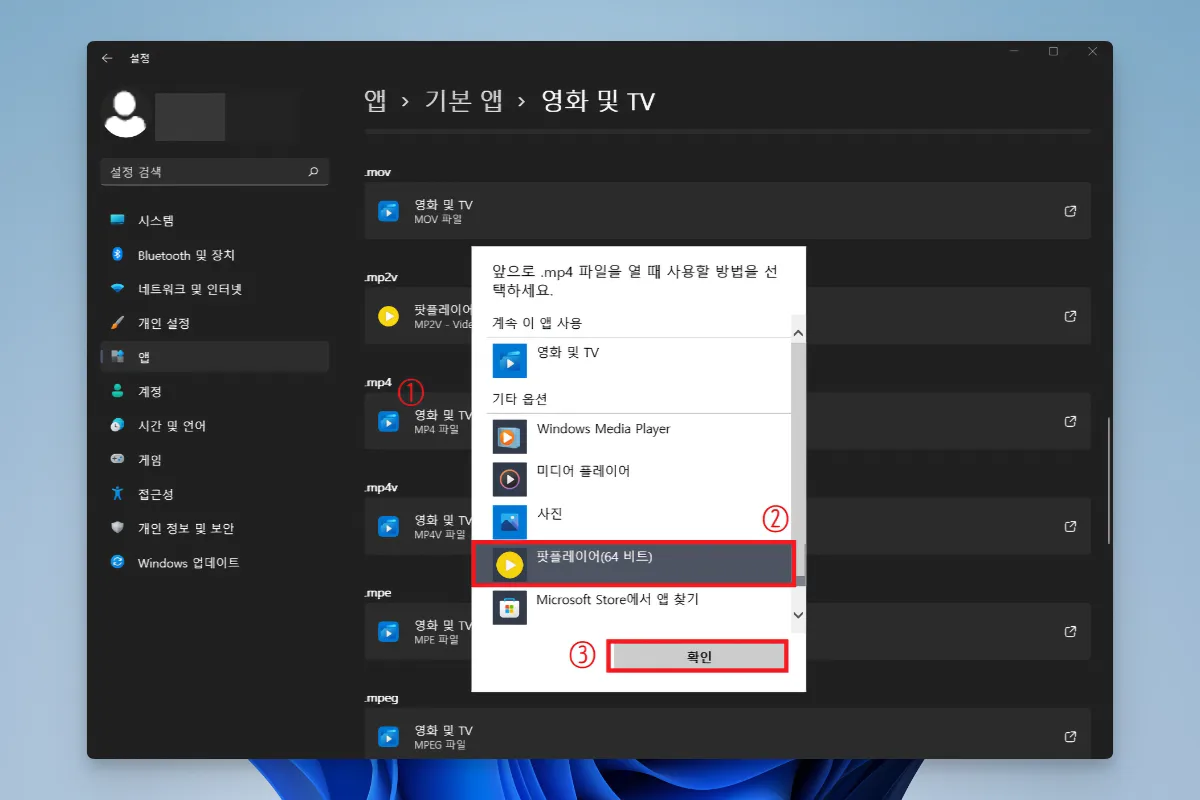This screenshot has height=800, width=1200.
Task: Open the 기본 앱 breadcrumb link
Action: point(463,101)
